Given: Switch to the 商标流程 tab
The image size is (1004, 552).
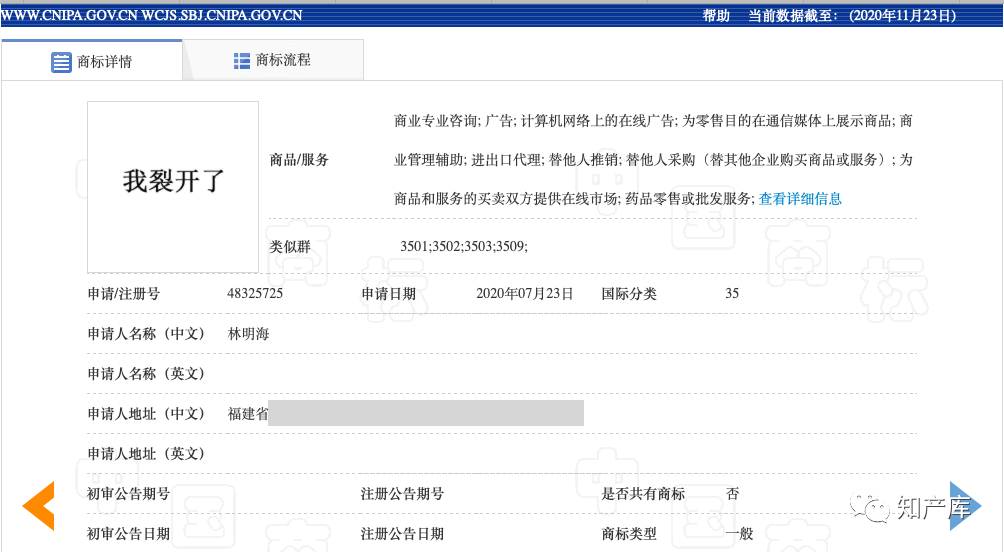Looking at the screenshot, I should tap(273, 60).
